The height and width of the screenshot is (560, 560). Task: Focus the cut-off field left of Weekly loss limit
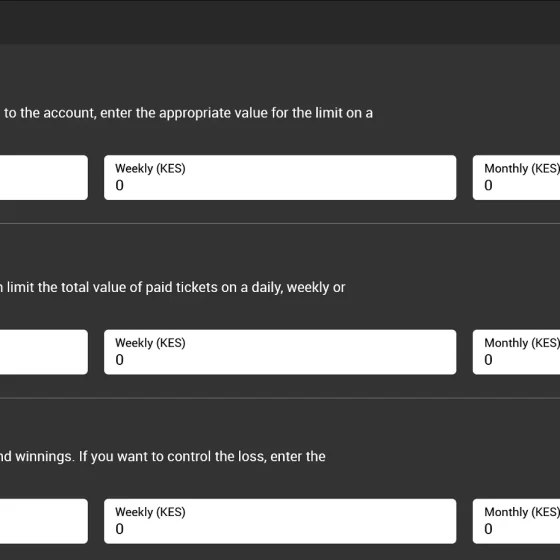pos(44,521)
